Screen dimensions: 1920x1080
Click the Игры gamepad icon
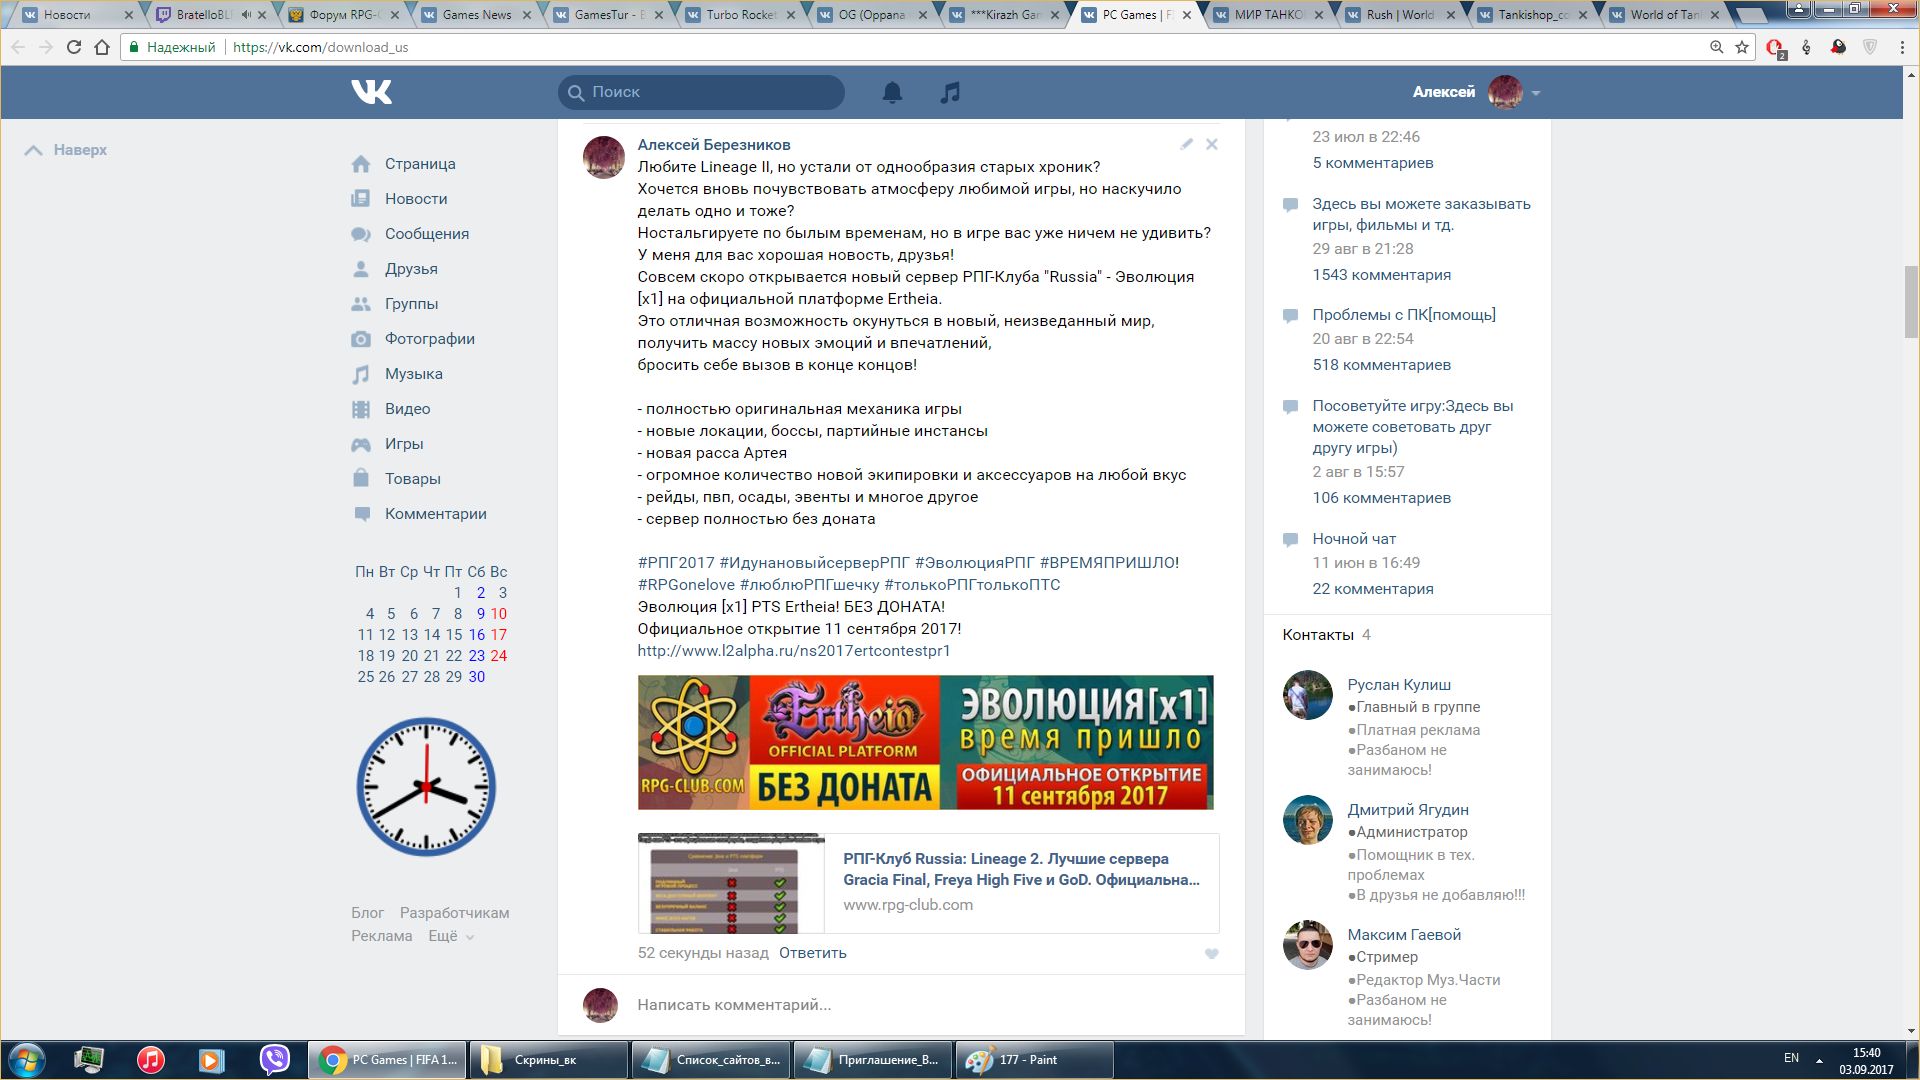click(x=361, y=444)
